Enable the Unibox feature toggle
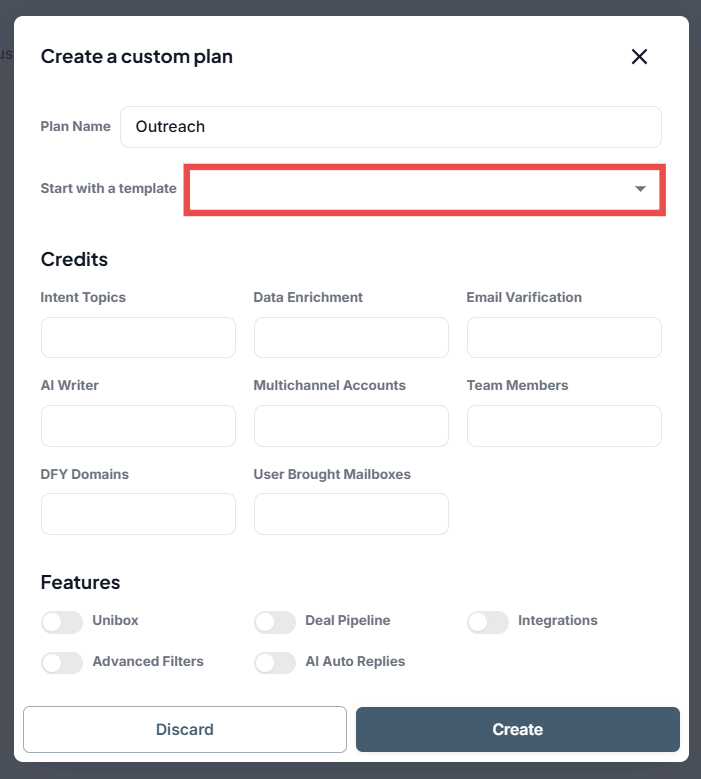 pos(62,622)
